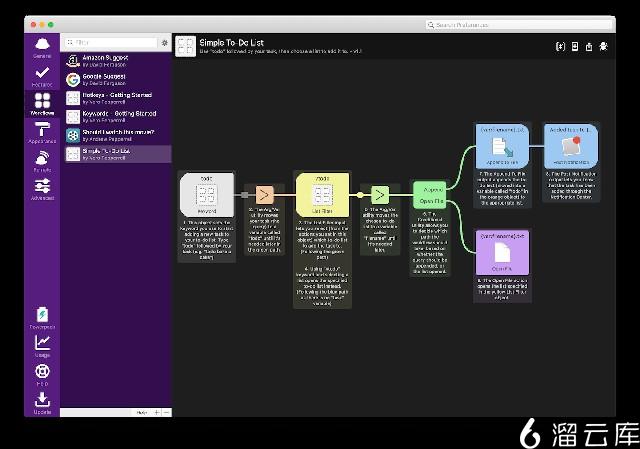Open workflow filter gear options menu

(164, 42)
